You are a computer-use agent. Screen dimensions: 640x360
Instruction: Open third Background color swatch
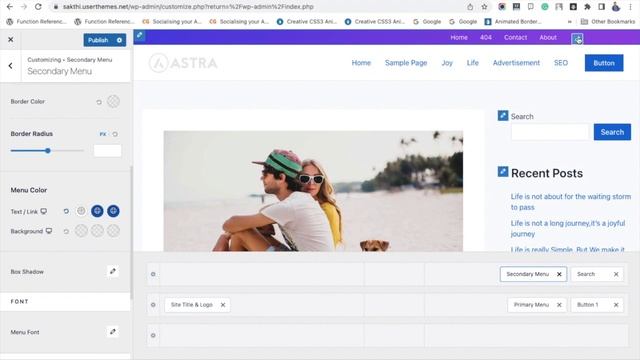pyautogui.click(x=113, y=231)
